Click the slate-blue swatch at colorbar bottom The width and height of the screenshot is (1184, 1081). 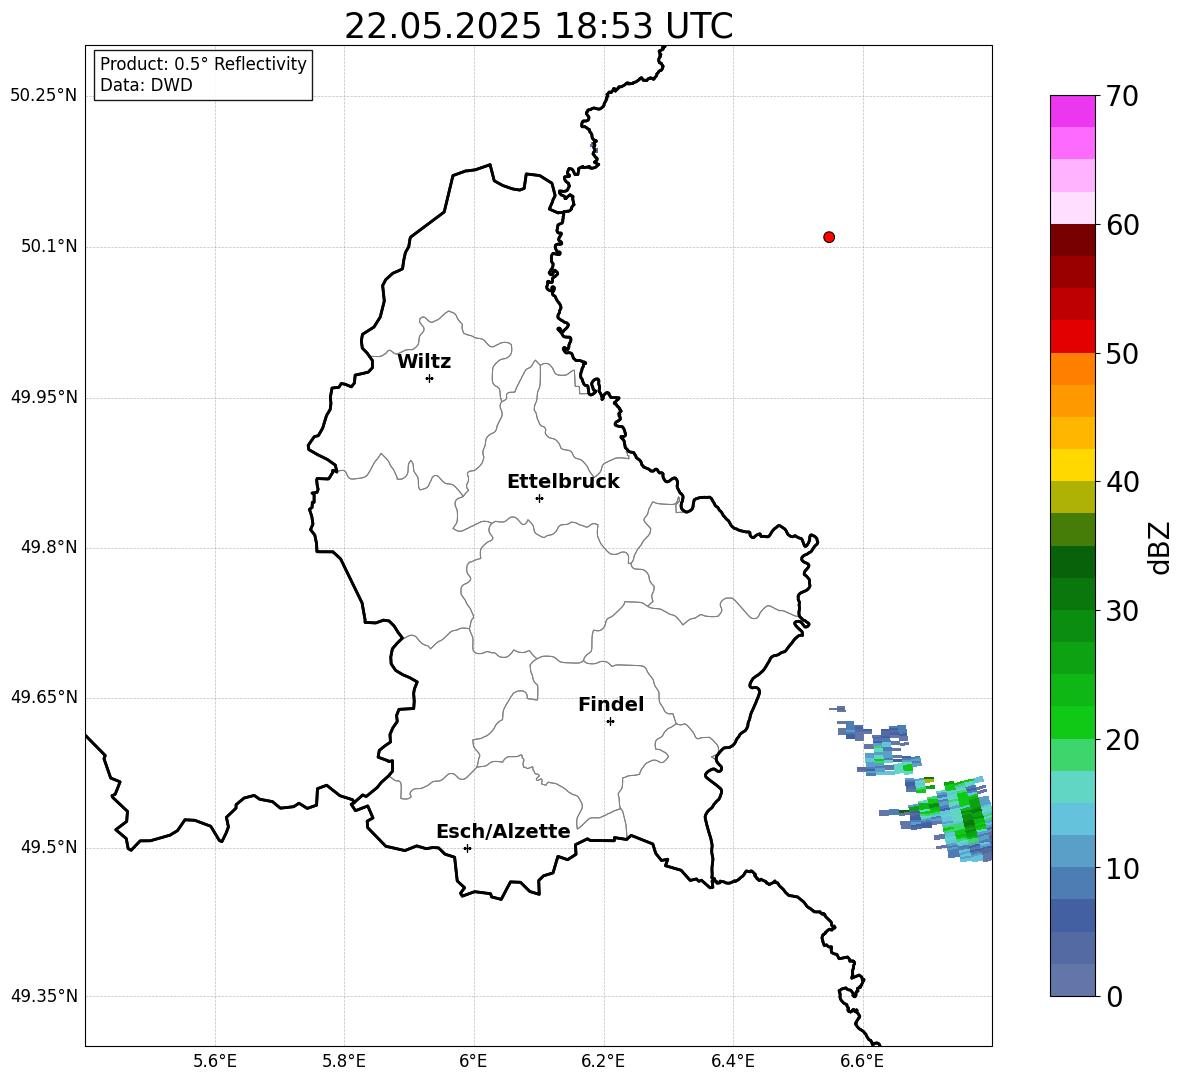(1072, 980)
